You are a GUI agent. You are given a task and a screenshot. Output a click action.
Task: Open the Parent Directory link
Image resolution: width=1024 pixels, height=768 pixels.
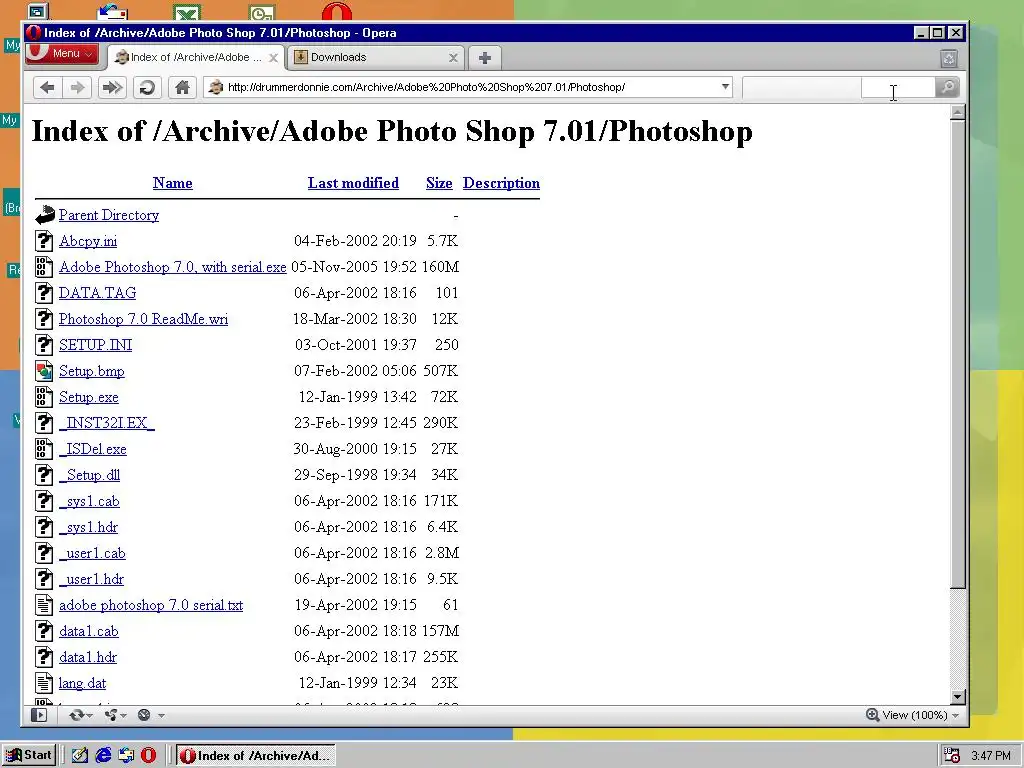pyautogui.click(x=109, y=215)
